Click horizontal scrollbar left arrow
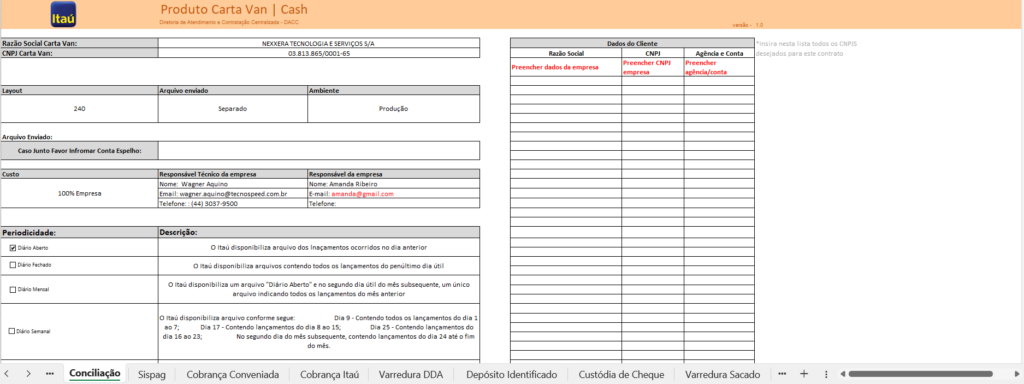The width and height of the screenshot is (1024, 384). tap(842, 374)
